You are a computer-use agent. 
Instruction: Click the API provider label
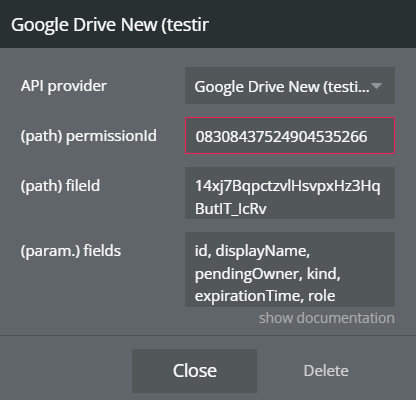click(64, 86)
